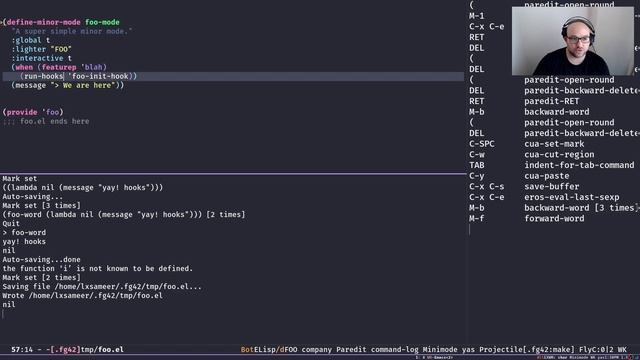
Task: Click the ELisp/d major mode indicator
Action: pyautogui.click(x=269, y=350)
